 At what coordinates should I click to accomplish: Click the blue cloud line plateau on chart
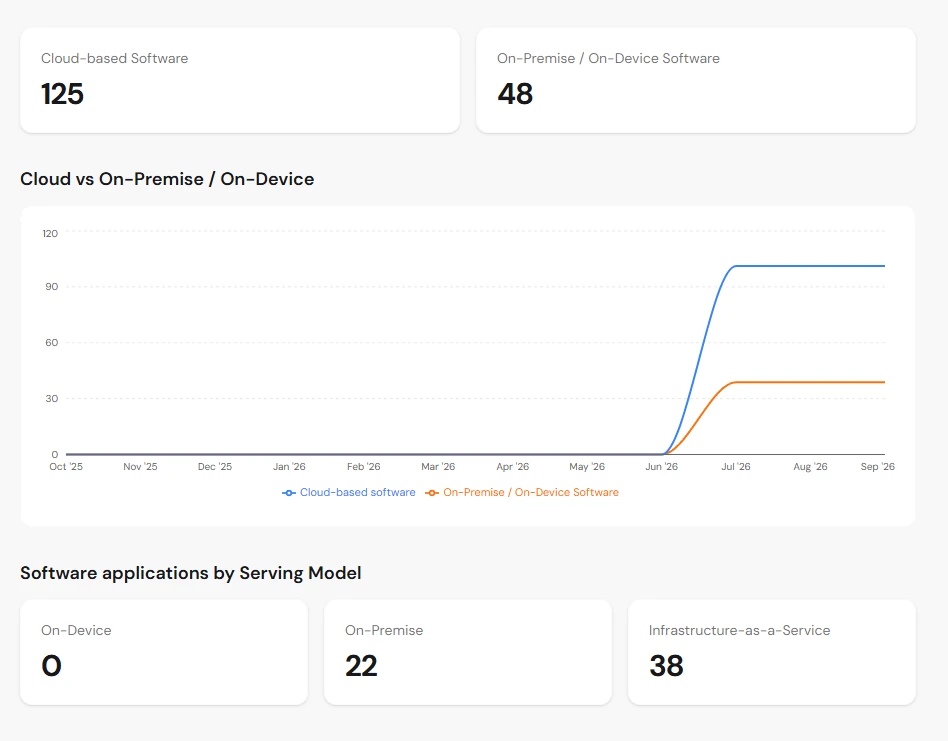(810, 266)
